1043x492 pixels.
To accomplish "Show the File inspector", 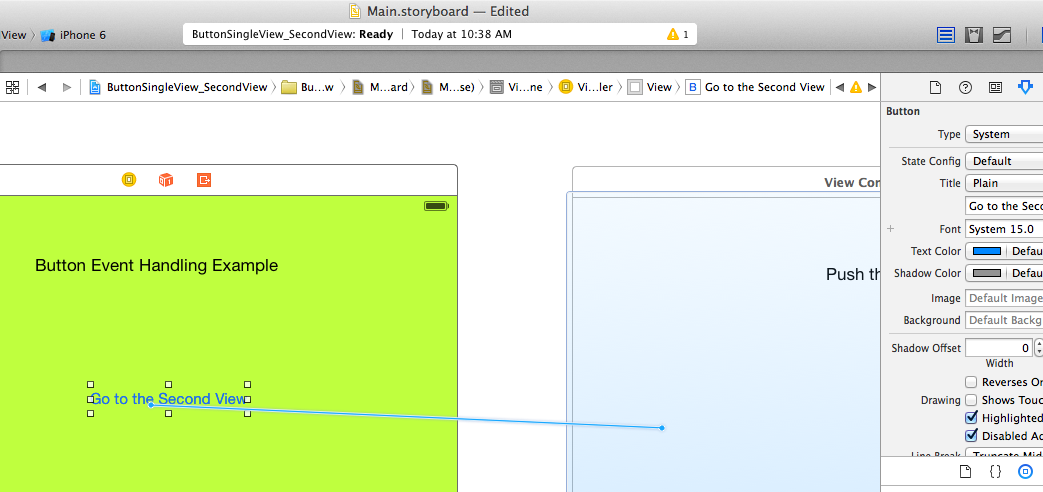I will (936, 87).
